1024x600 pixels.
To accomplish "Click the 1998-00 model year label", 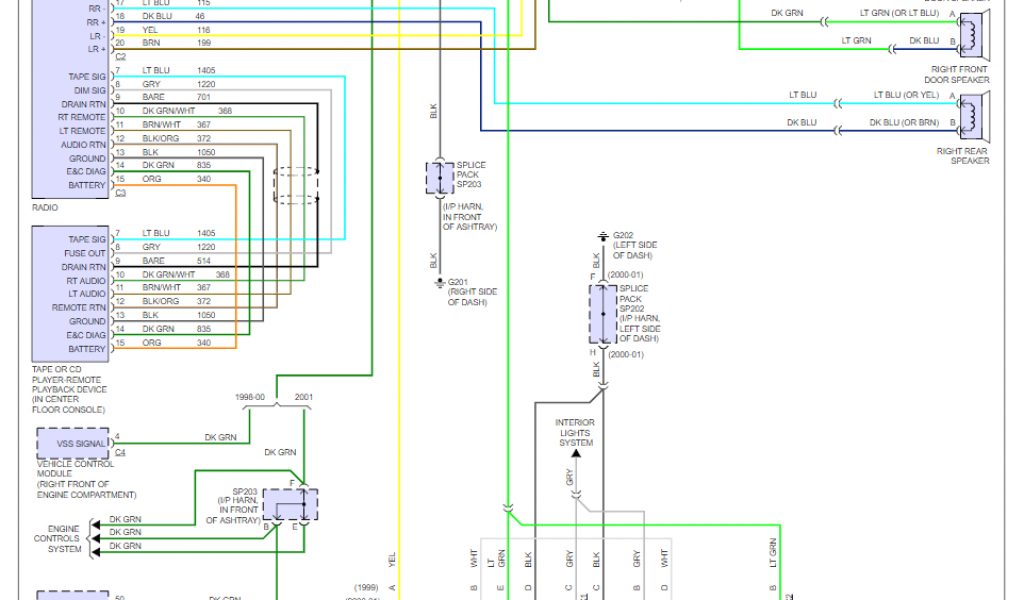I will (x=252, y=397).
